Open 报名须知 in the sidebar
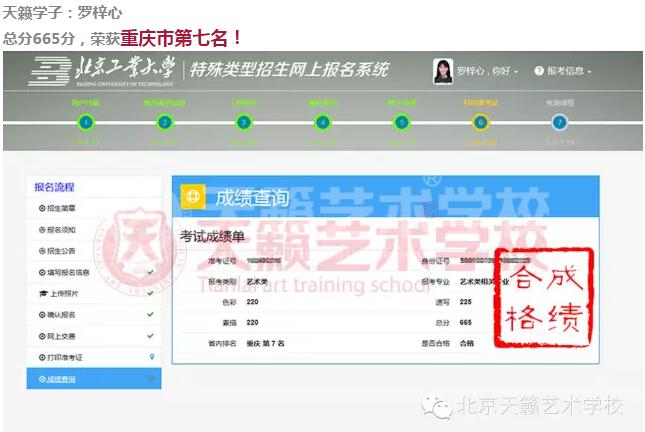Image resolution: width=645 pixels, height=432 pixels. click(62, 229)
